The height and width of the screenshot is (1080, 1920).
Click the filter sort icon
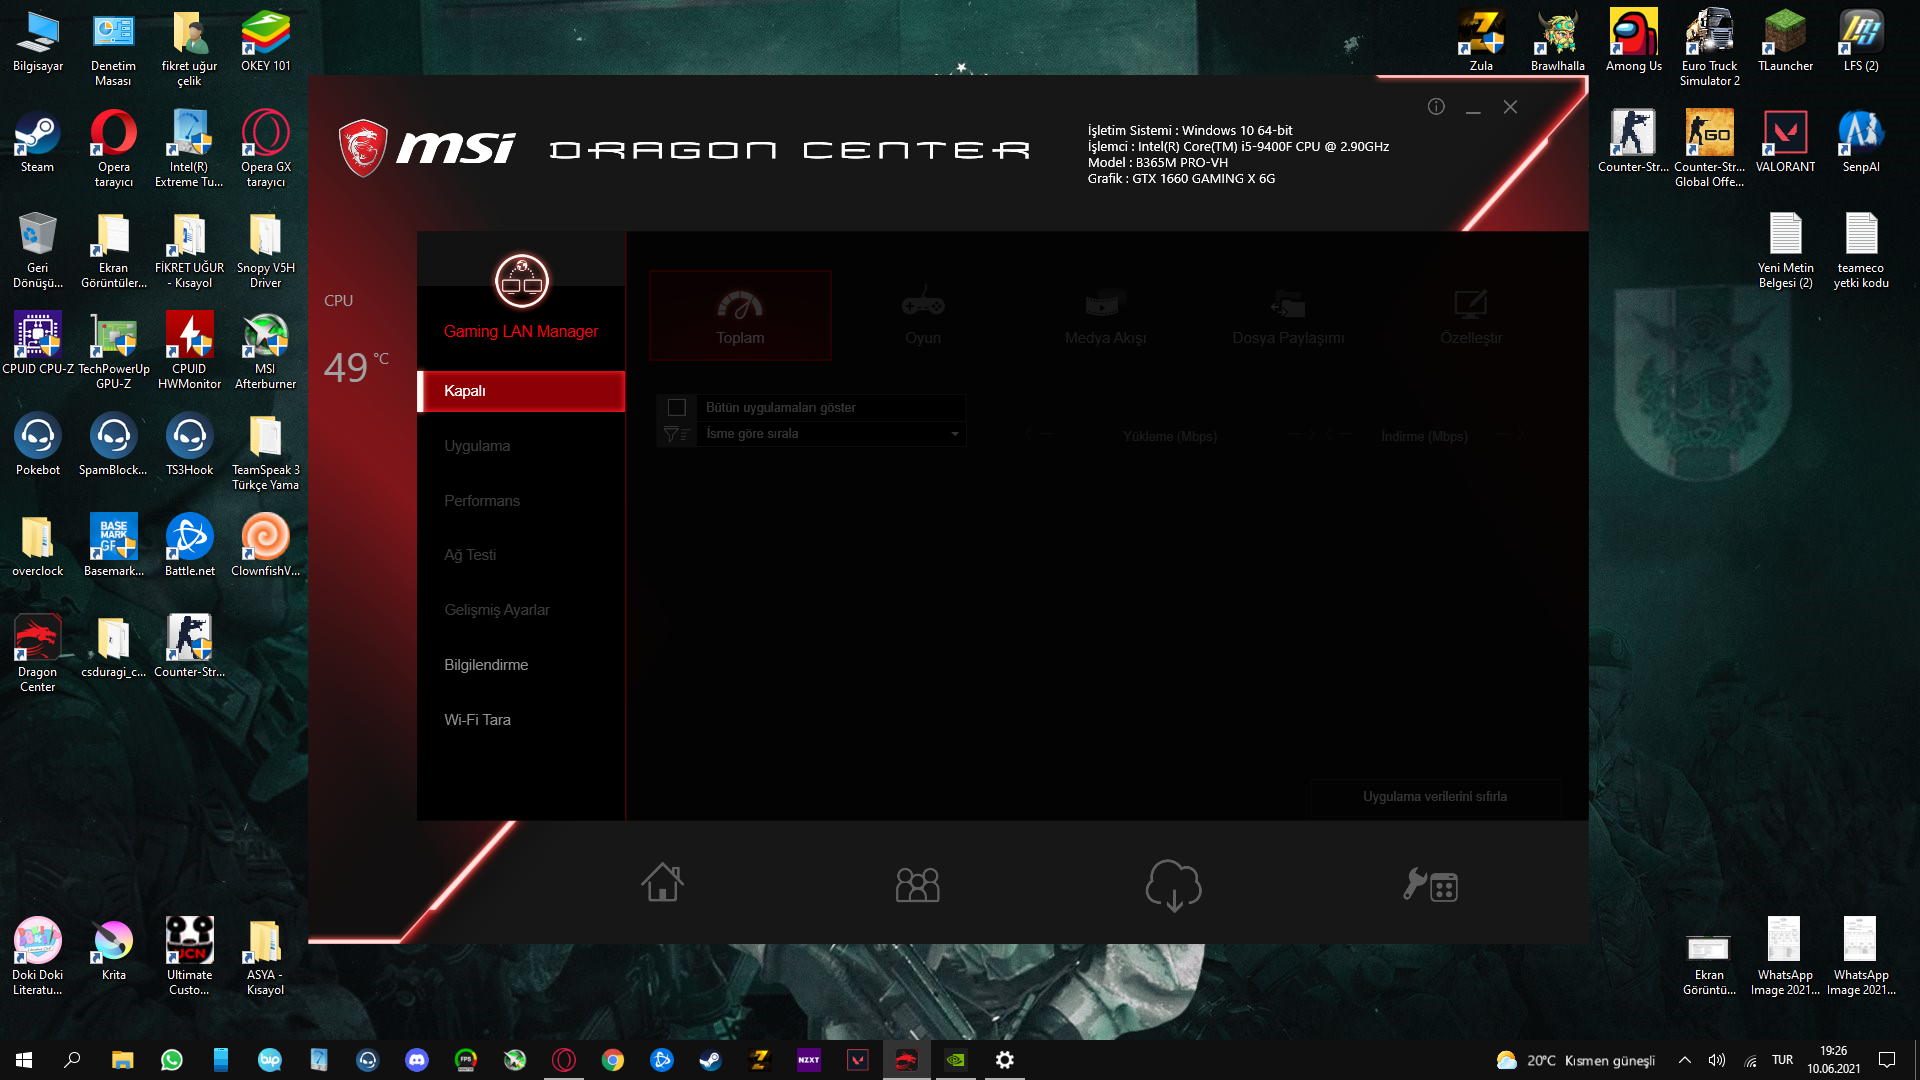click(676, 434)
